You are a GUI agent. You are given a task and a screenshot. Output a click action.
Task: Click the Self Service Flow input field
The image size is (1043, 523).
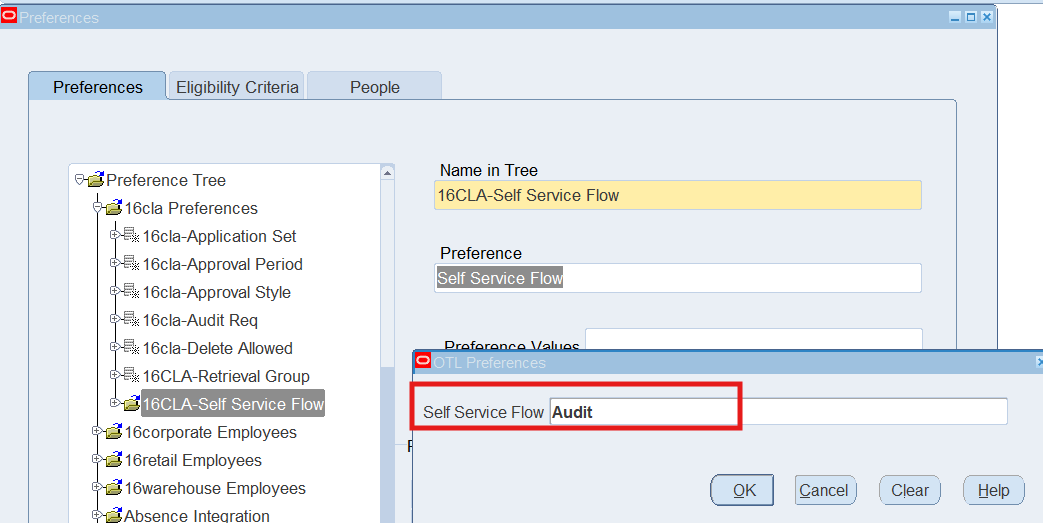(777, 412)
